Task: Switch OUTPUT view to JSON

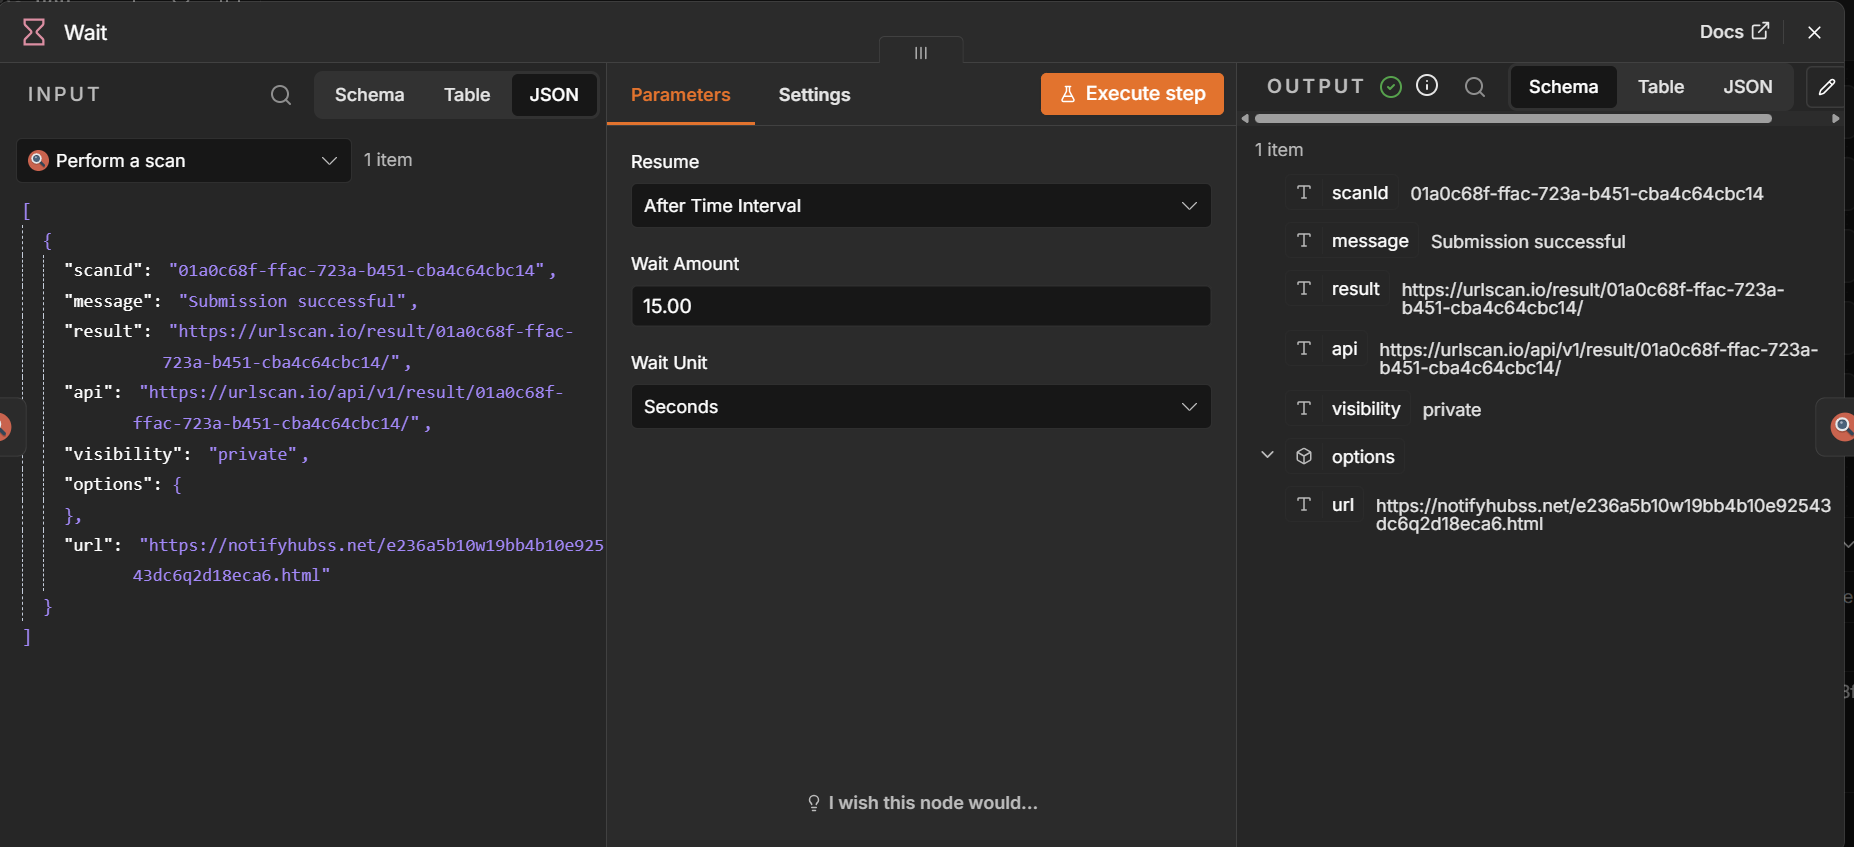Action: (x=1748, y=87)
